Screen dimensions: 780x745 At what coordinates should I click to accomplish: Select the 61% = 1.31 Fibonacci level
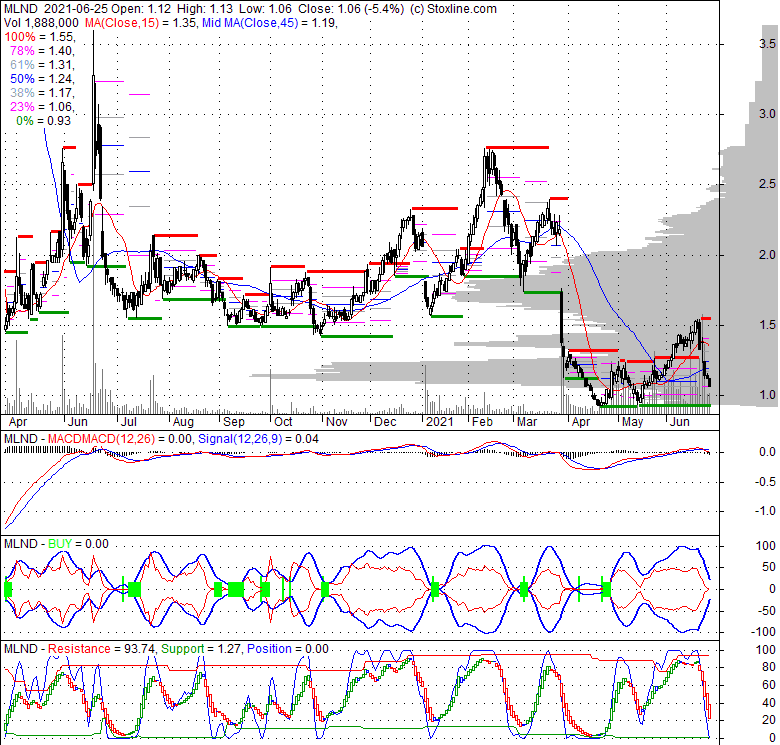tap(42, 65)
